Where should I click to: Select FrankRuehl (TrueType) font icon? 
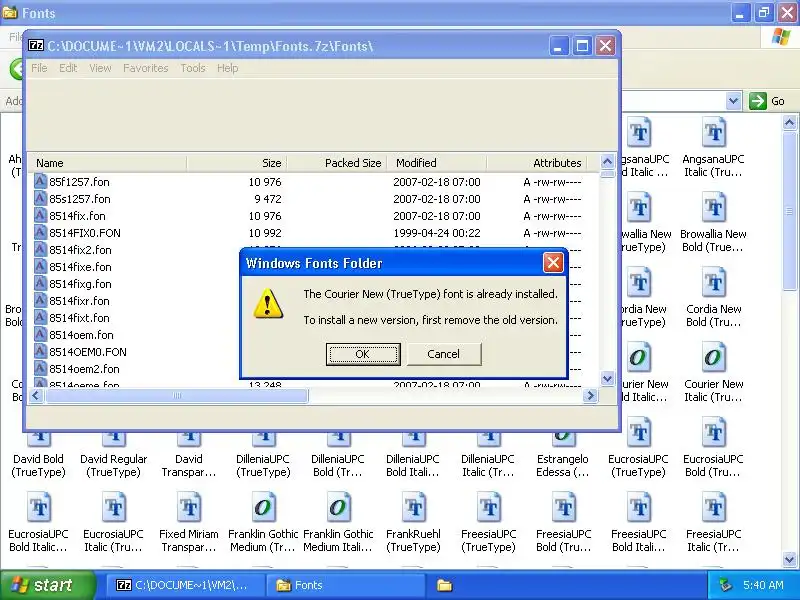click(413, 508)
